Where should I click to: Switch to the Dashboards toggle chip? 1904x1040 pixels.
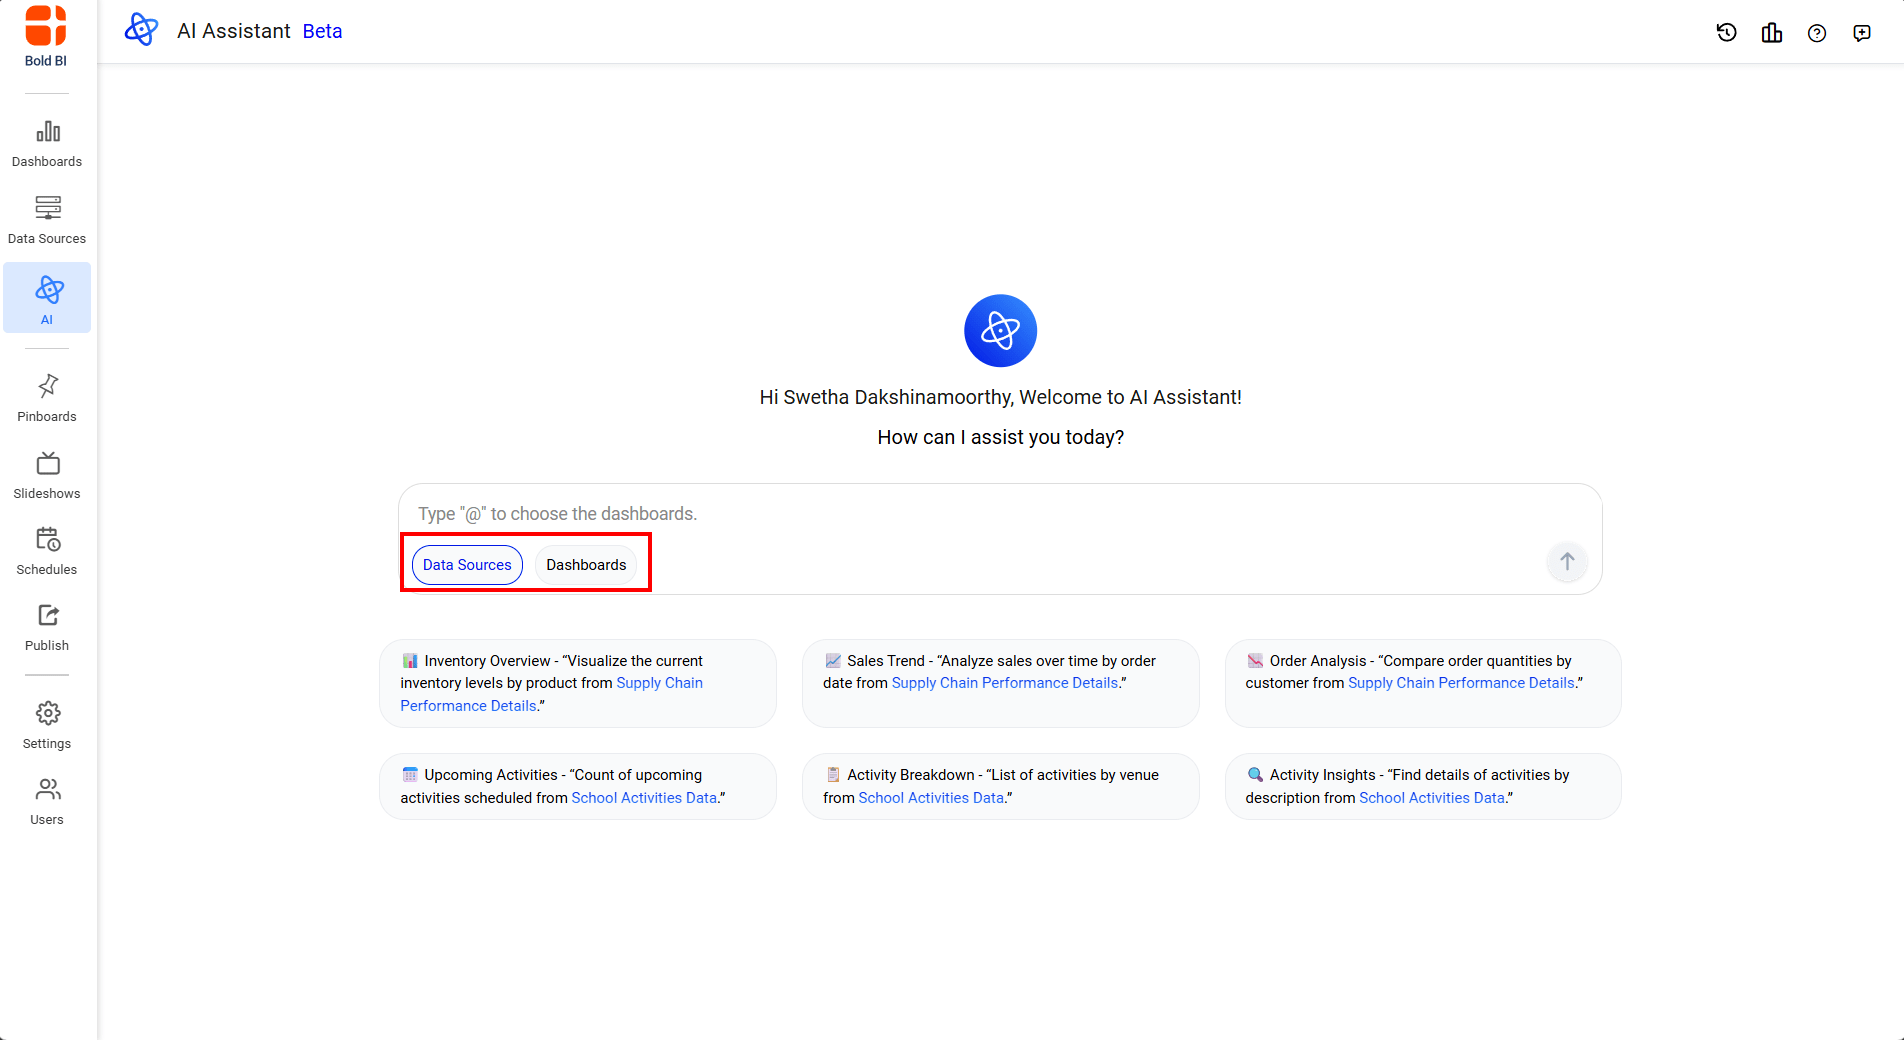586,565
